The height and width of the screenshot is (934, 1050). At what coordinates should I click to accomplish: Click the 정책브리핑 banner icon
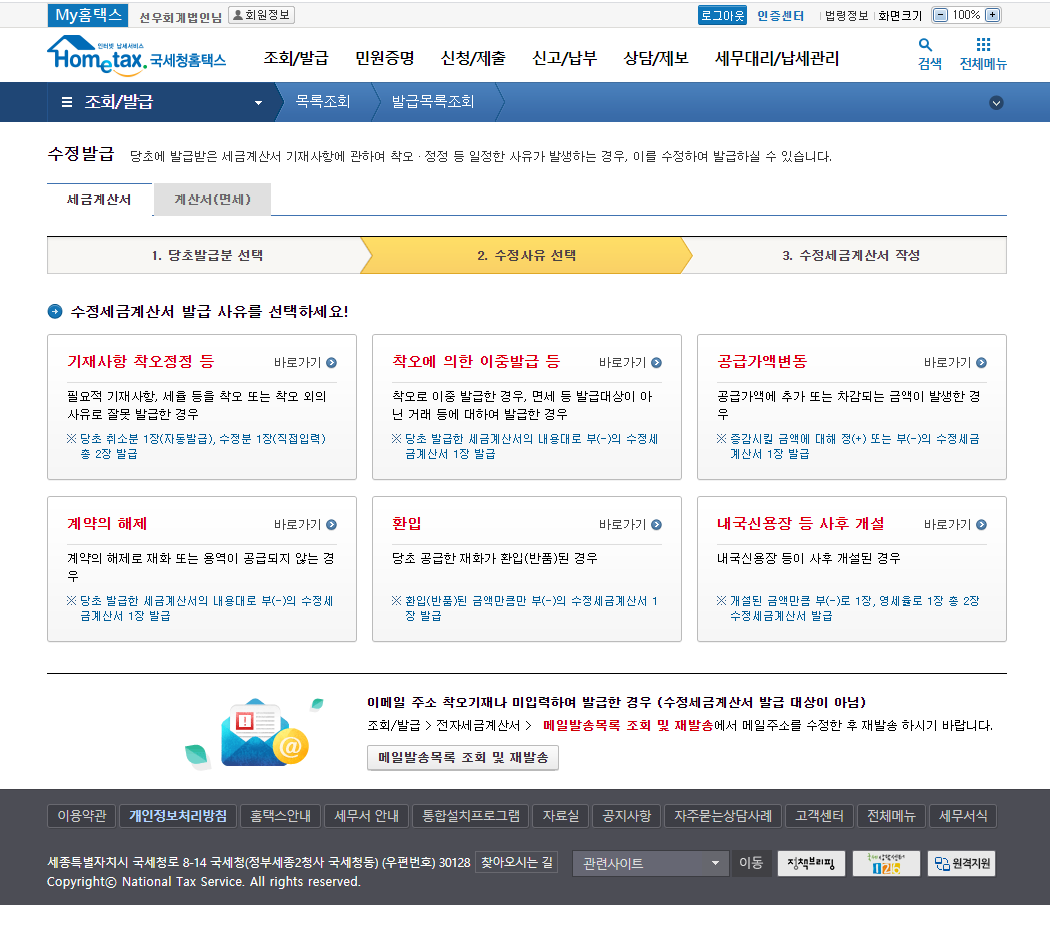[x=811, y=863]
